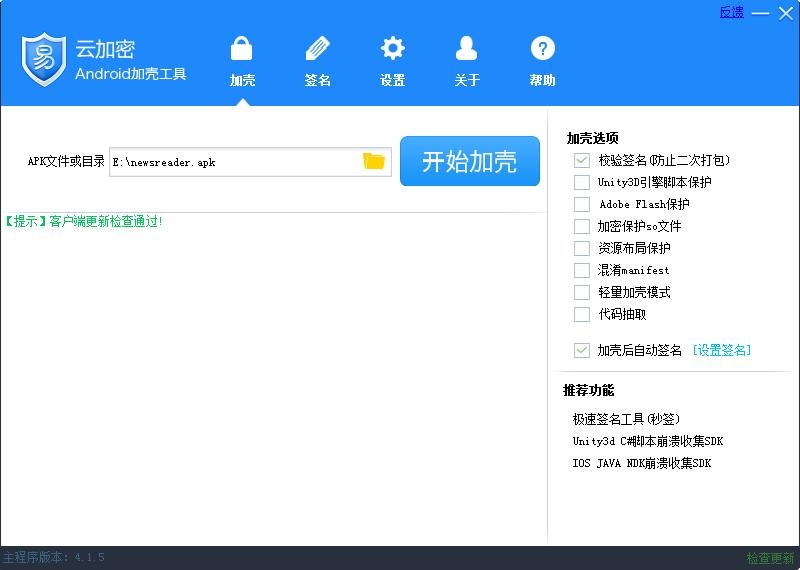Open the 关于 person tab

coord(467,60)
